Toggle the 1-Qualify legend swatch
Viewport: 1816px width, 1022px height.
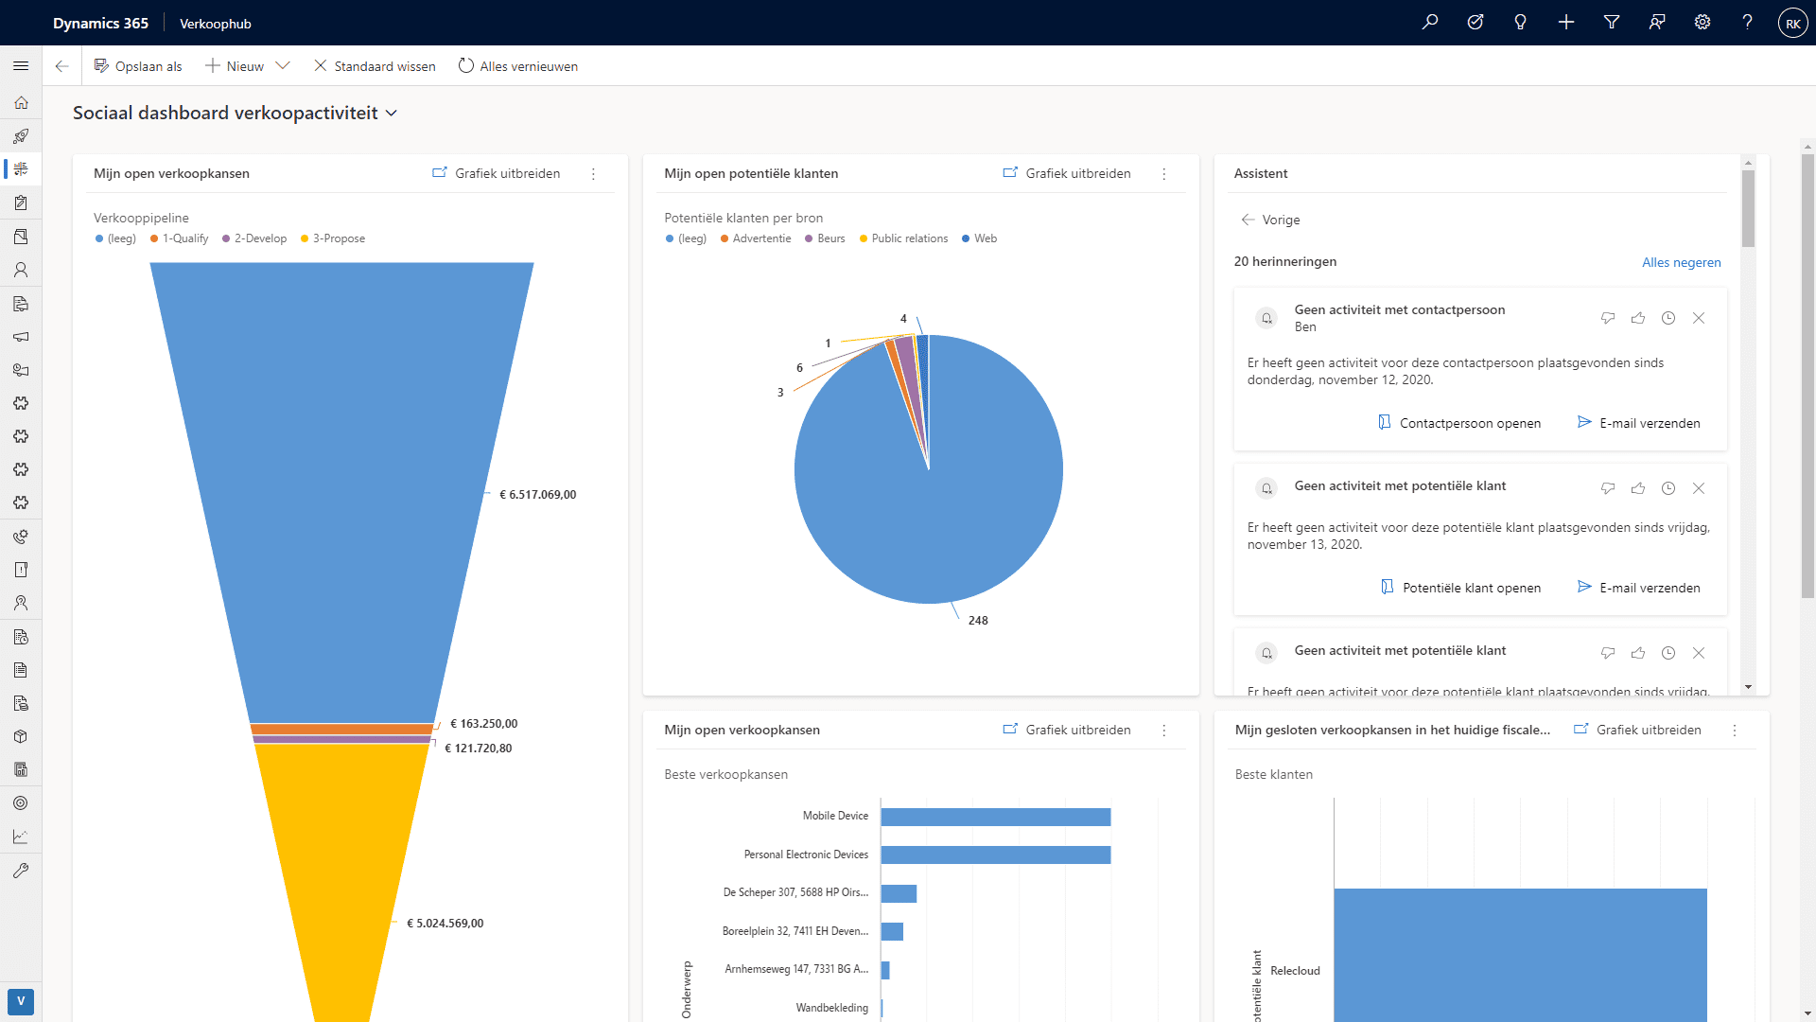tap(154, 239)
